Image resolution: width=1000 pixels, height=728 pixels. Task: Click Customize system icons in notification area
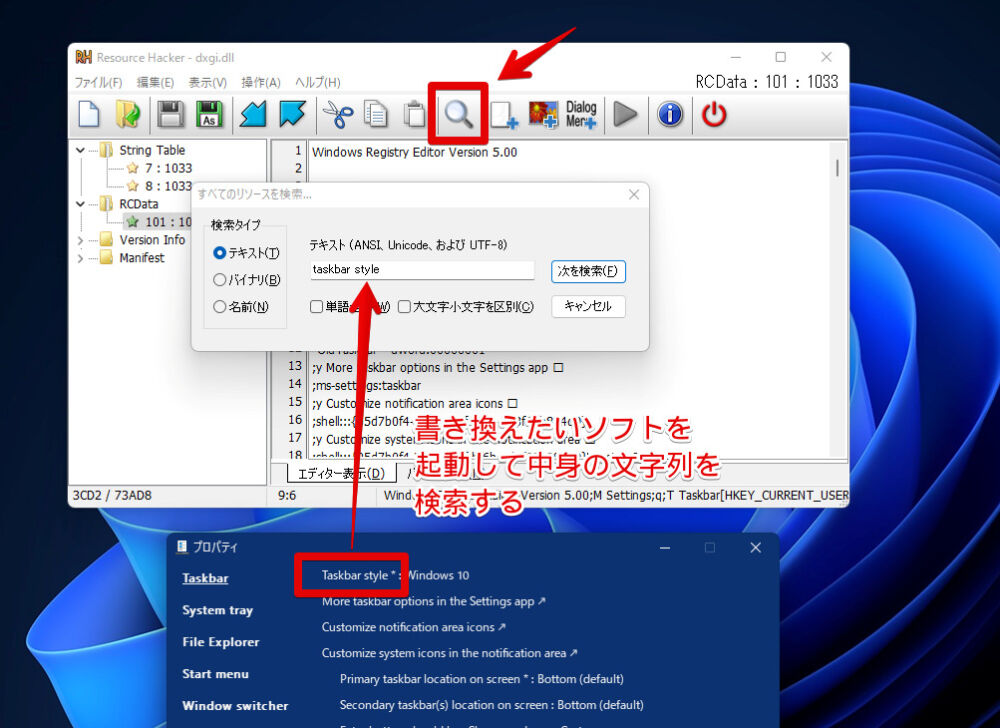click(450, 653)
